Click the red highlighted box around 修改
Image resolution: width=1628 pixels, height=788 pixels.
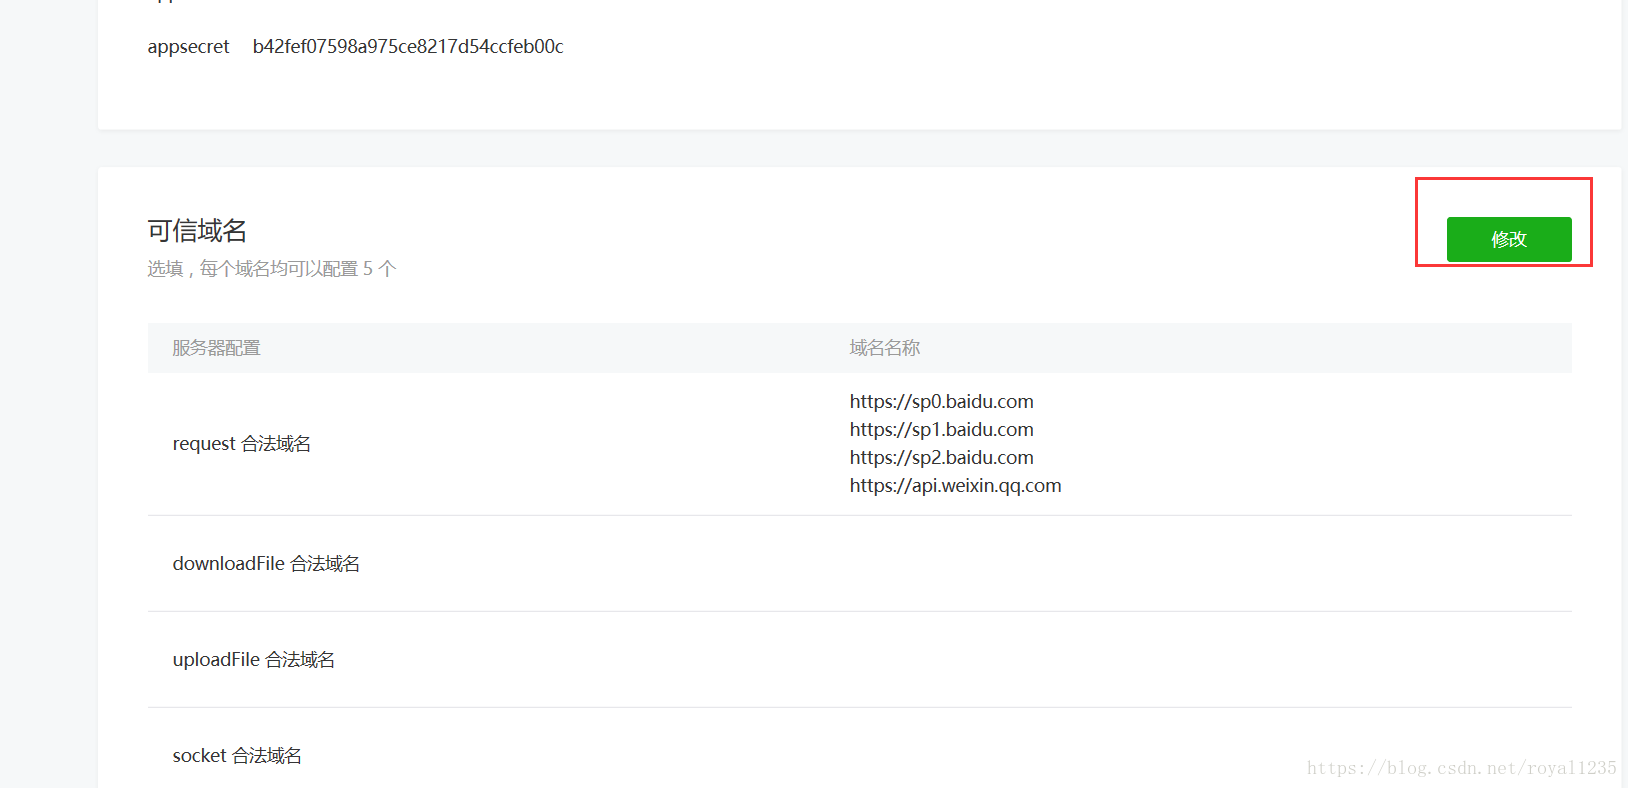click(x=1503, y=222)
